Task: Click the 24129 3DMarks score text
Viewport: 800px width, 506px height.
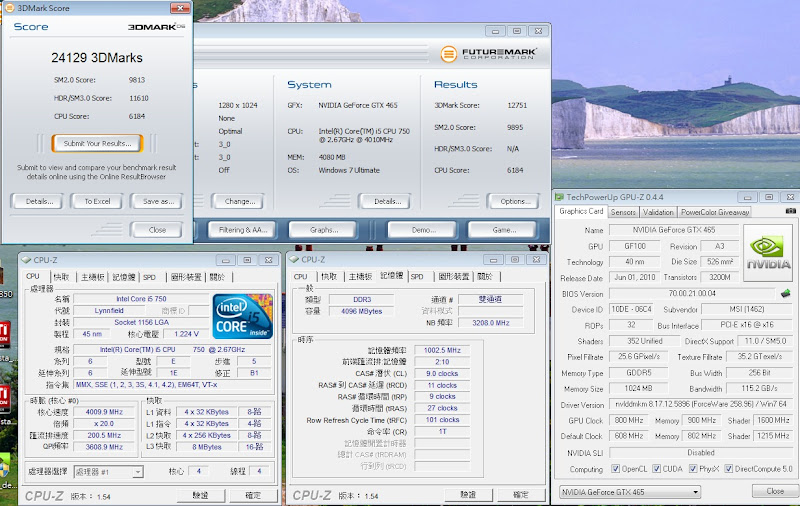Action: tap(97, 58)
